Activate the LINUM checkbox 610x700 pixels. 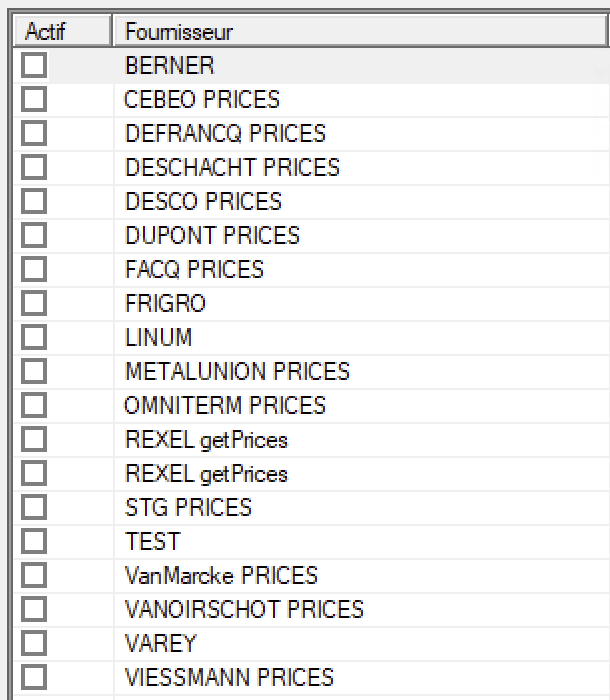click(34, 337)
